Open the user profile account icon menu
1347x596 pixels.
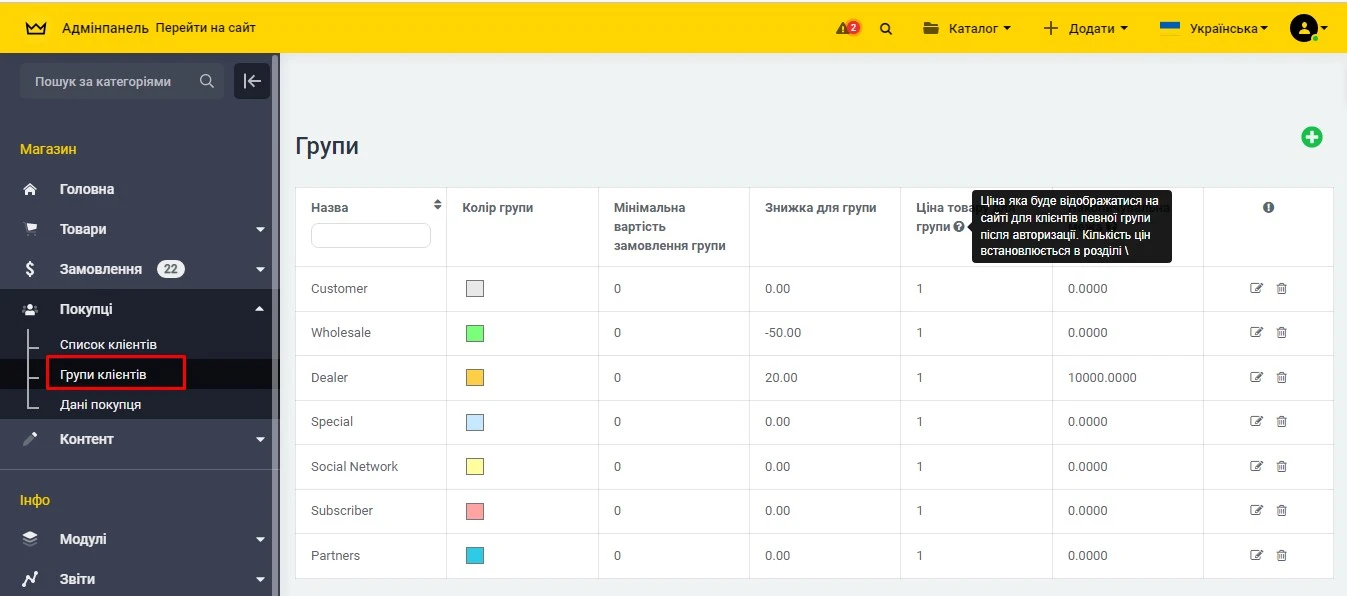(x=1303, y=28)
